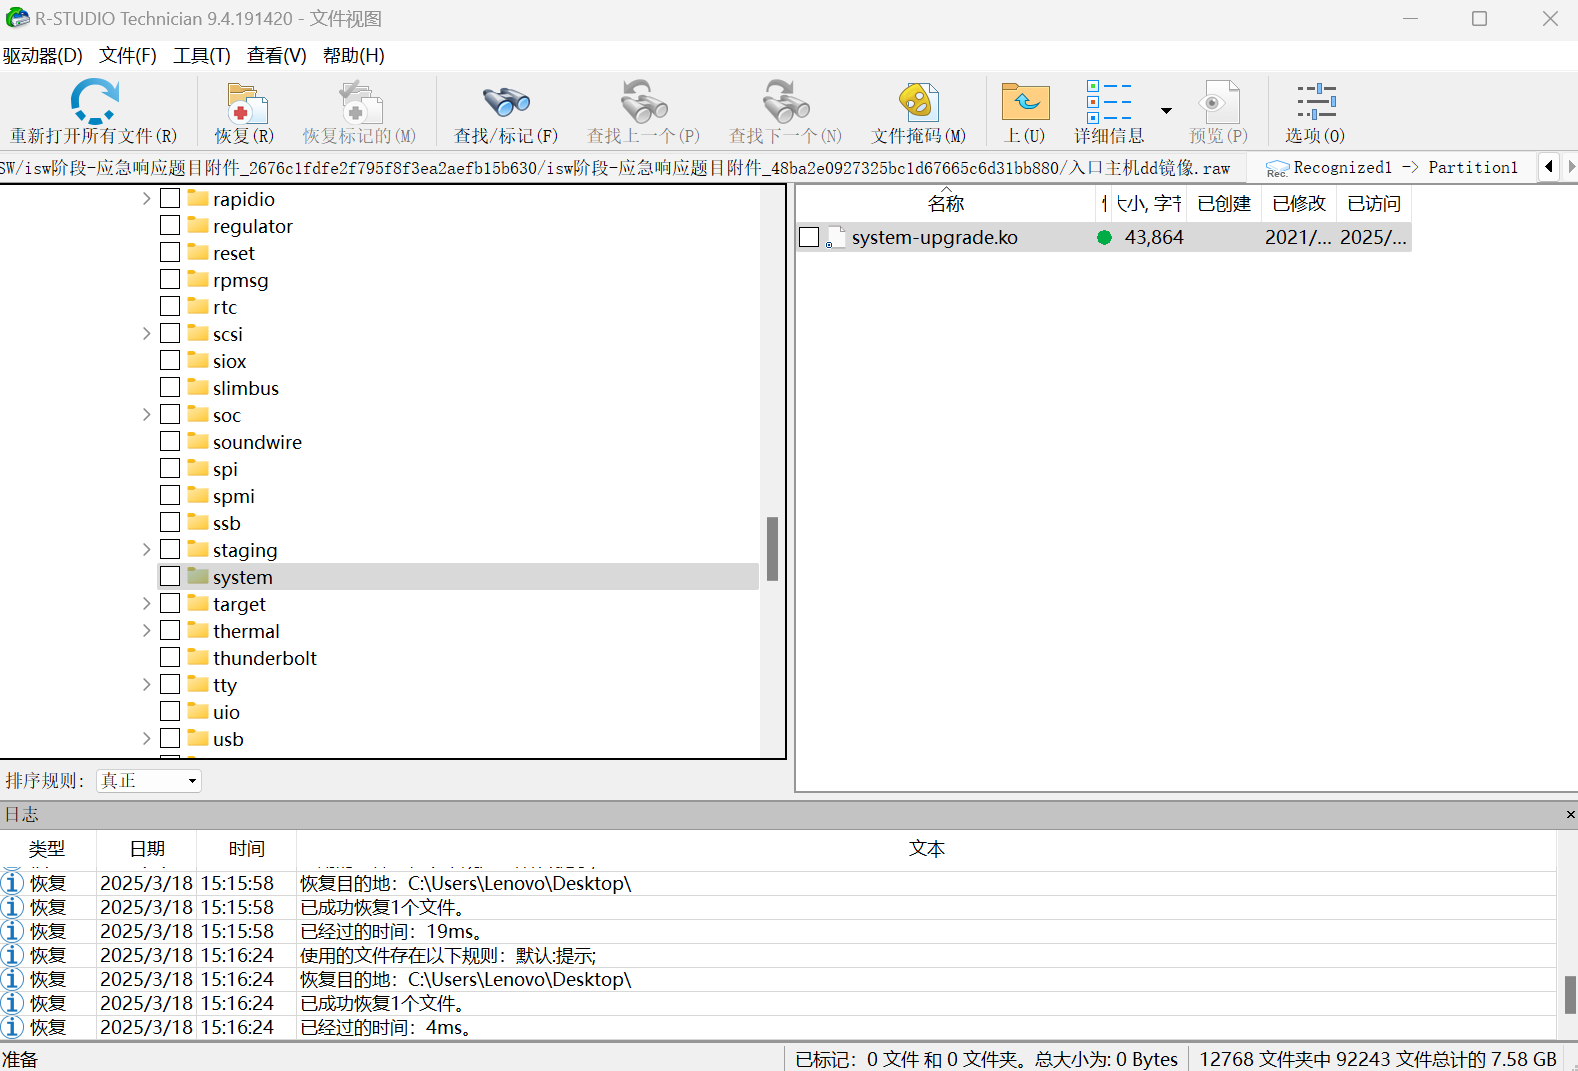Screen dimensions: 1578x1071
Task: Expand the scsi folder node
Action: pyautogui.click(x=146, y=334)
